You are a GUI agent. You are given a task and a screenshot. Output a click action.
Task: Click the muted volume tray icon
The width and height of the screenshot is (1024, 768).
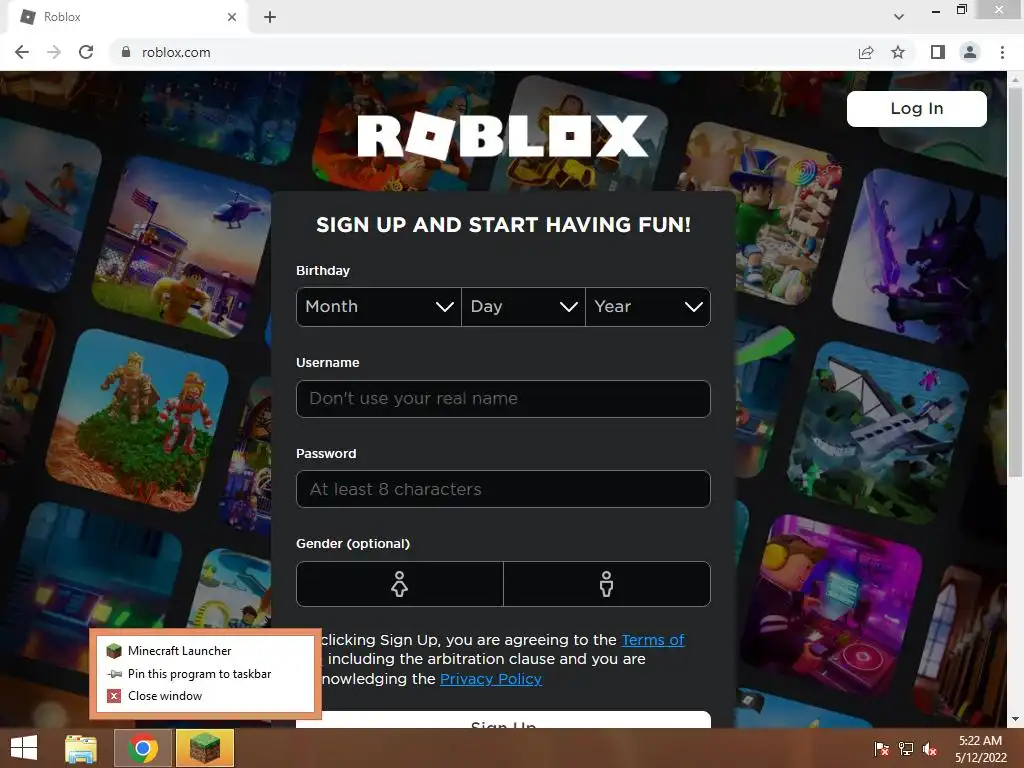point(930,749)
